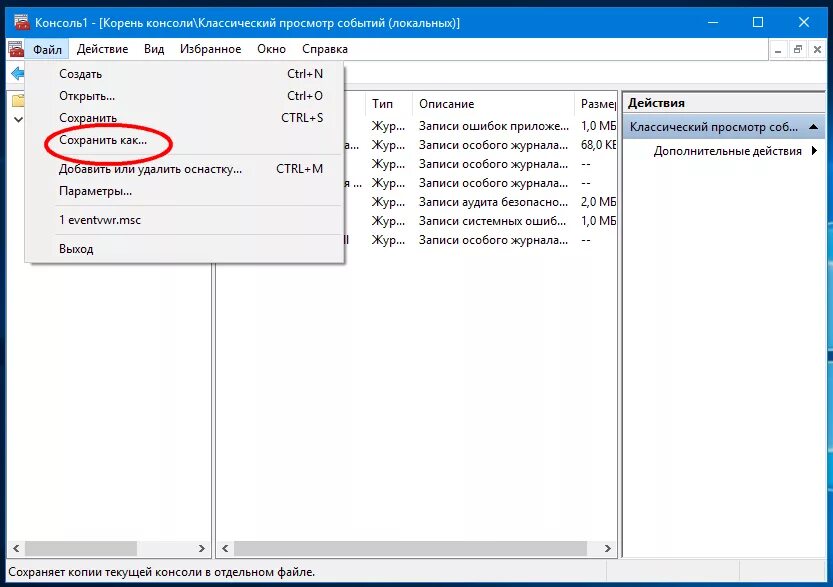Viewport: 833px width, 587px height.
Task: Collapse the tree node chevron in left pane
Action: tap(18, 120)
